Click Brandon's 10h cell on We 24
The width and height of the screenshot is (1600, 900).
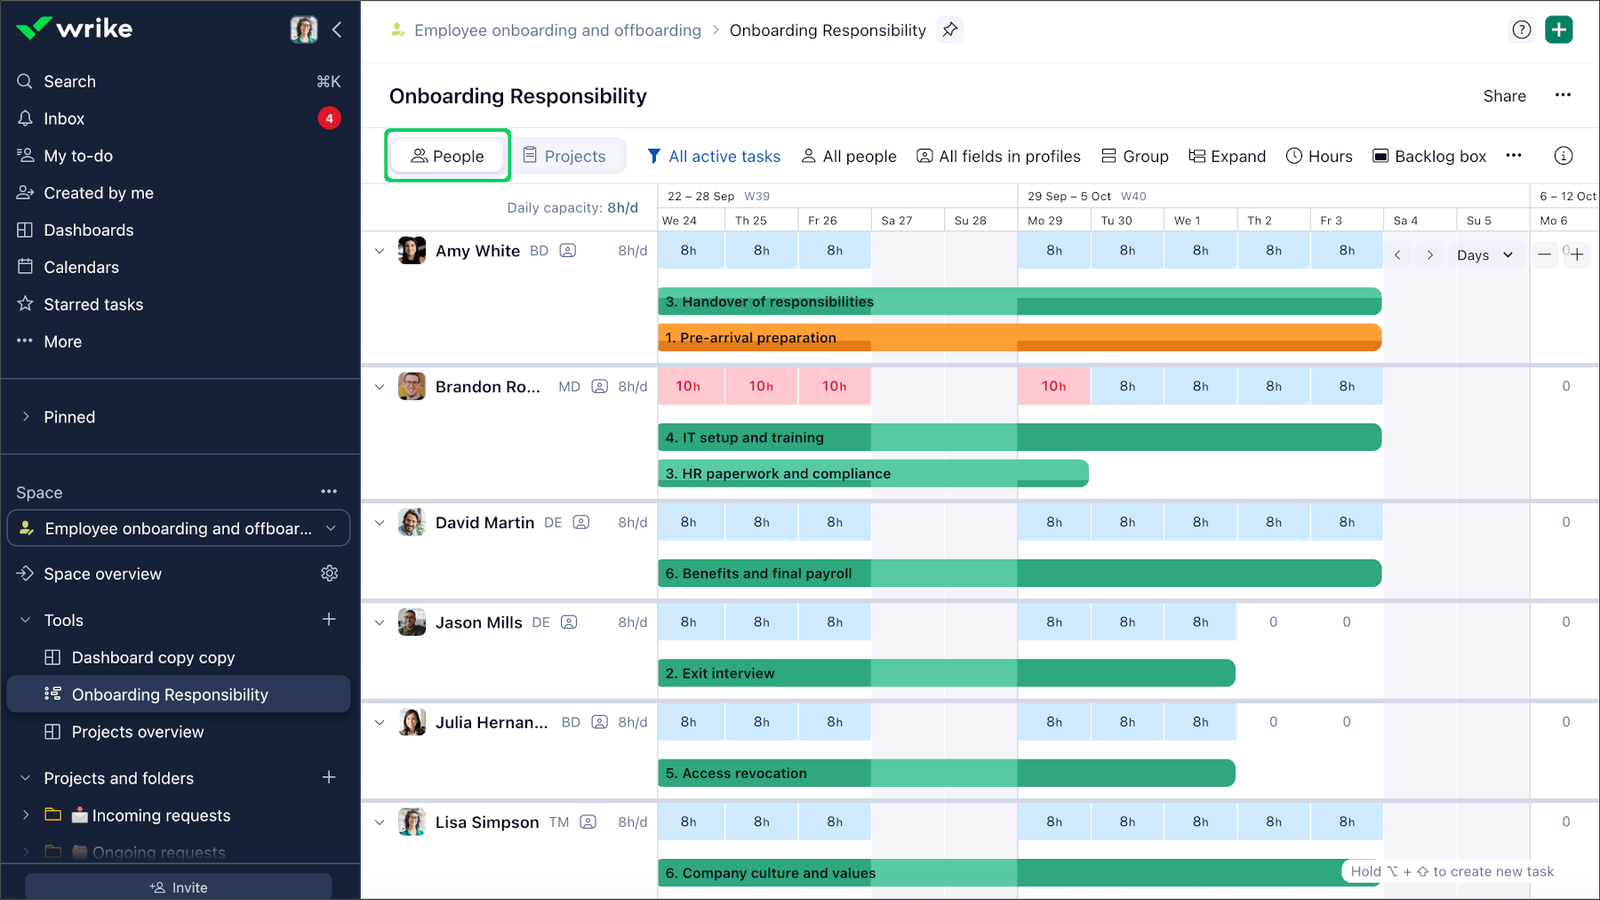click(x=688, y=386)
